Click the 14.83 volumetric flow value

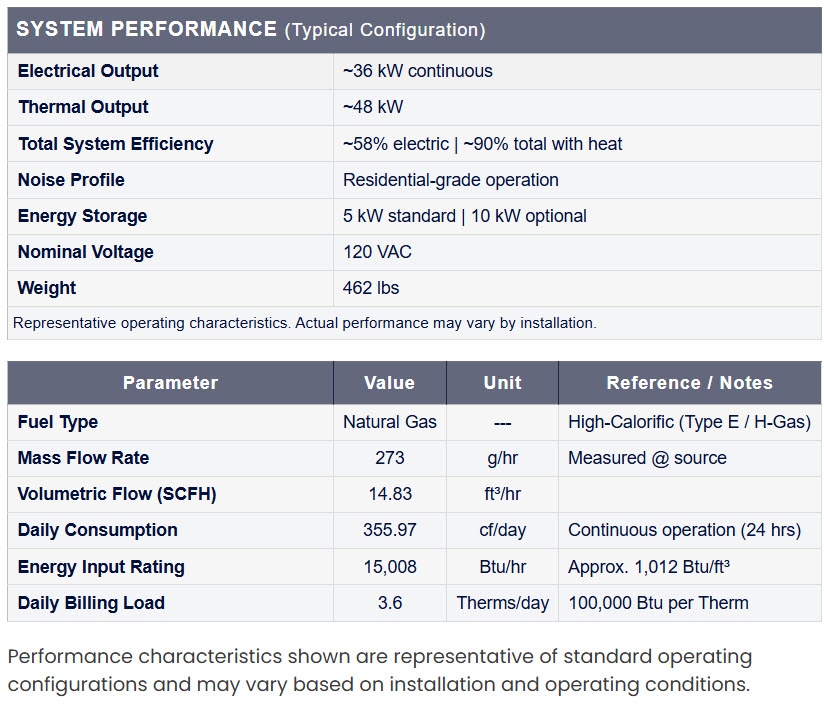pos(390,494)
